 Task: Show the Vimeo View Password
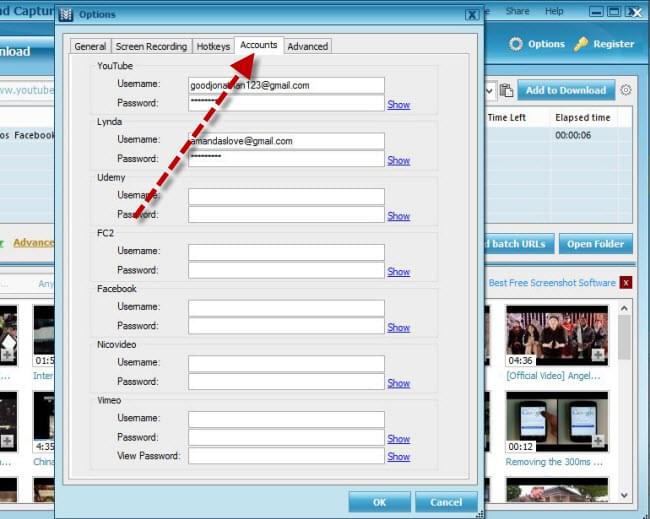point(398,456)
